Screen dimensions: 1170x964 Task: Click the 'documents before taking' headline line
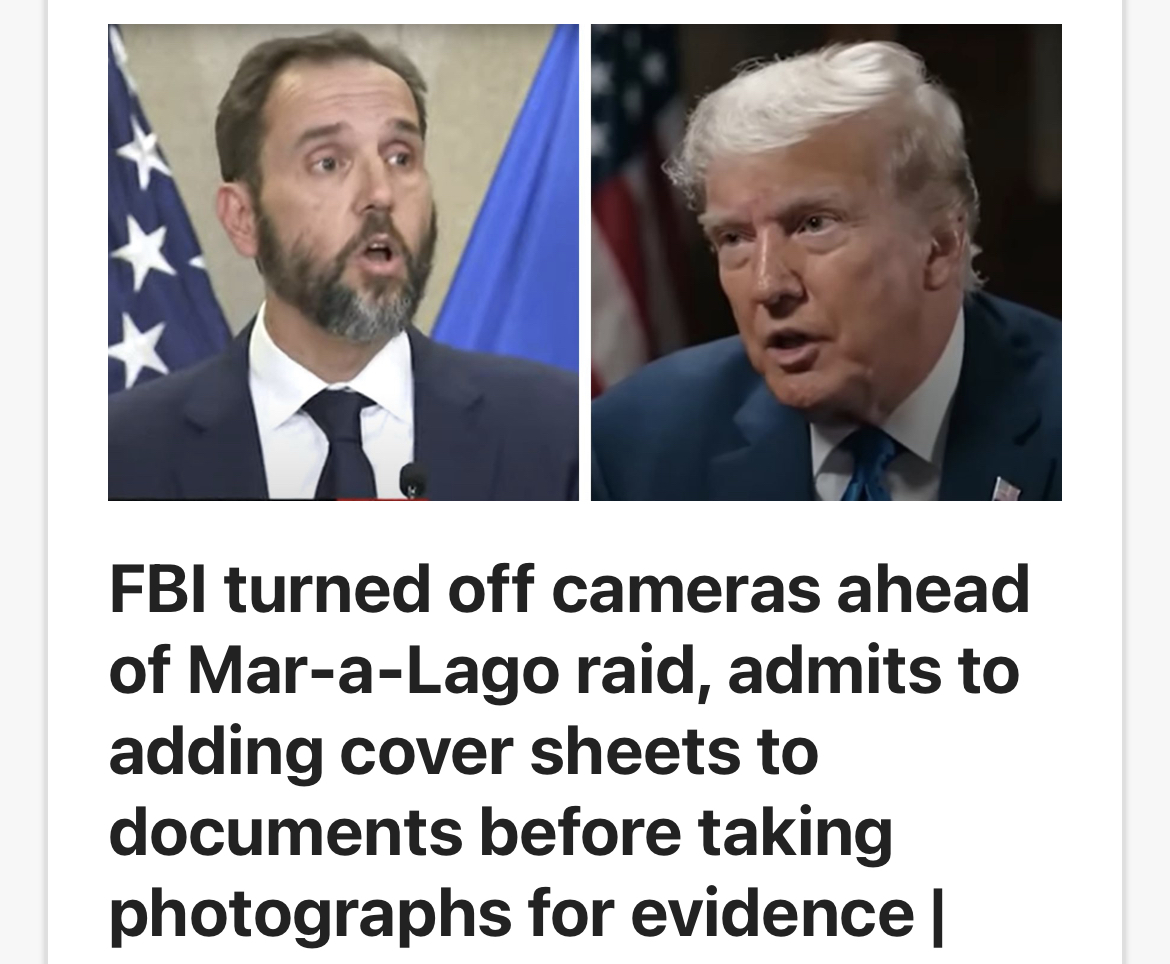click(501, 832)
